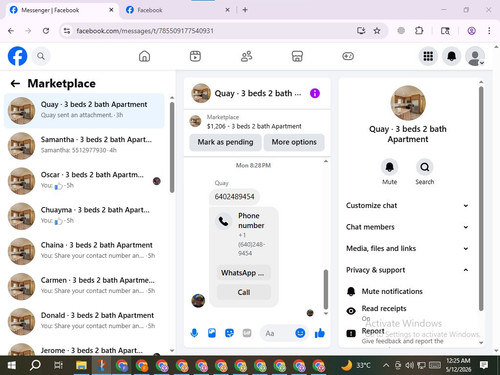Open Donald apartment conversation
The image size is (500, 375).
tap(84, 321)
